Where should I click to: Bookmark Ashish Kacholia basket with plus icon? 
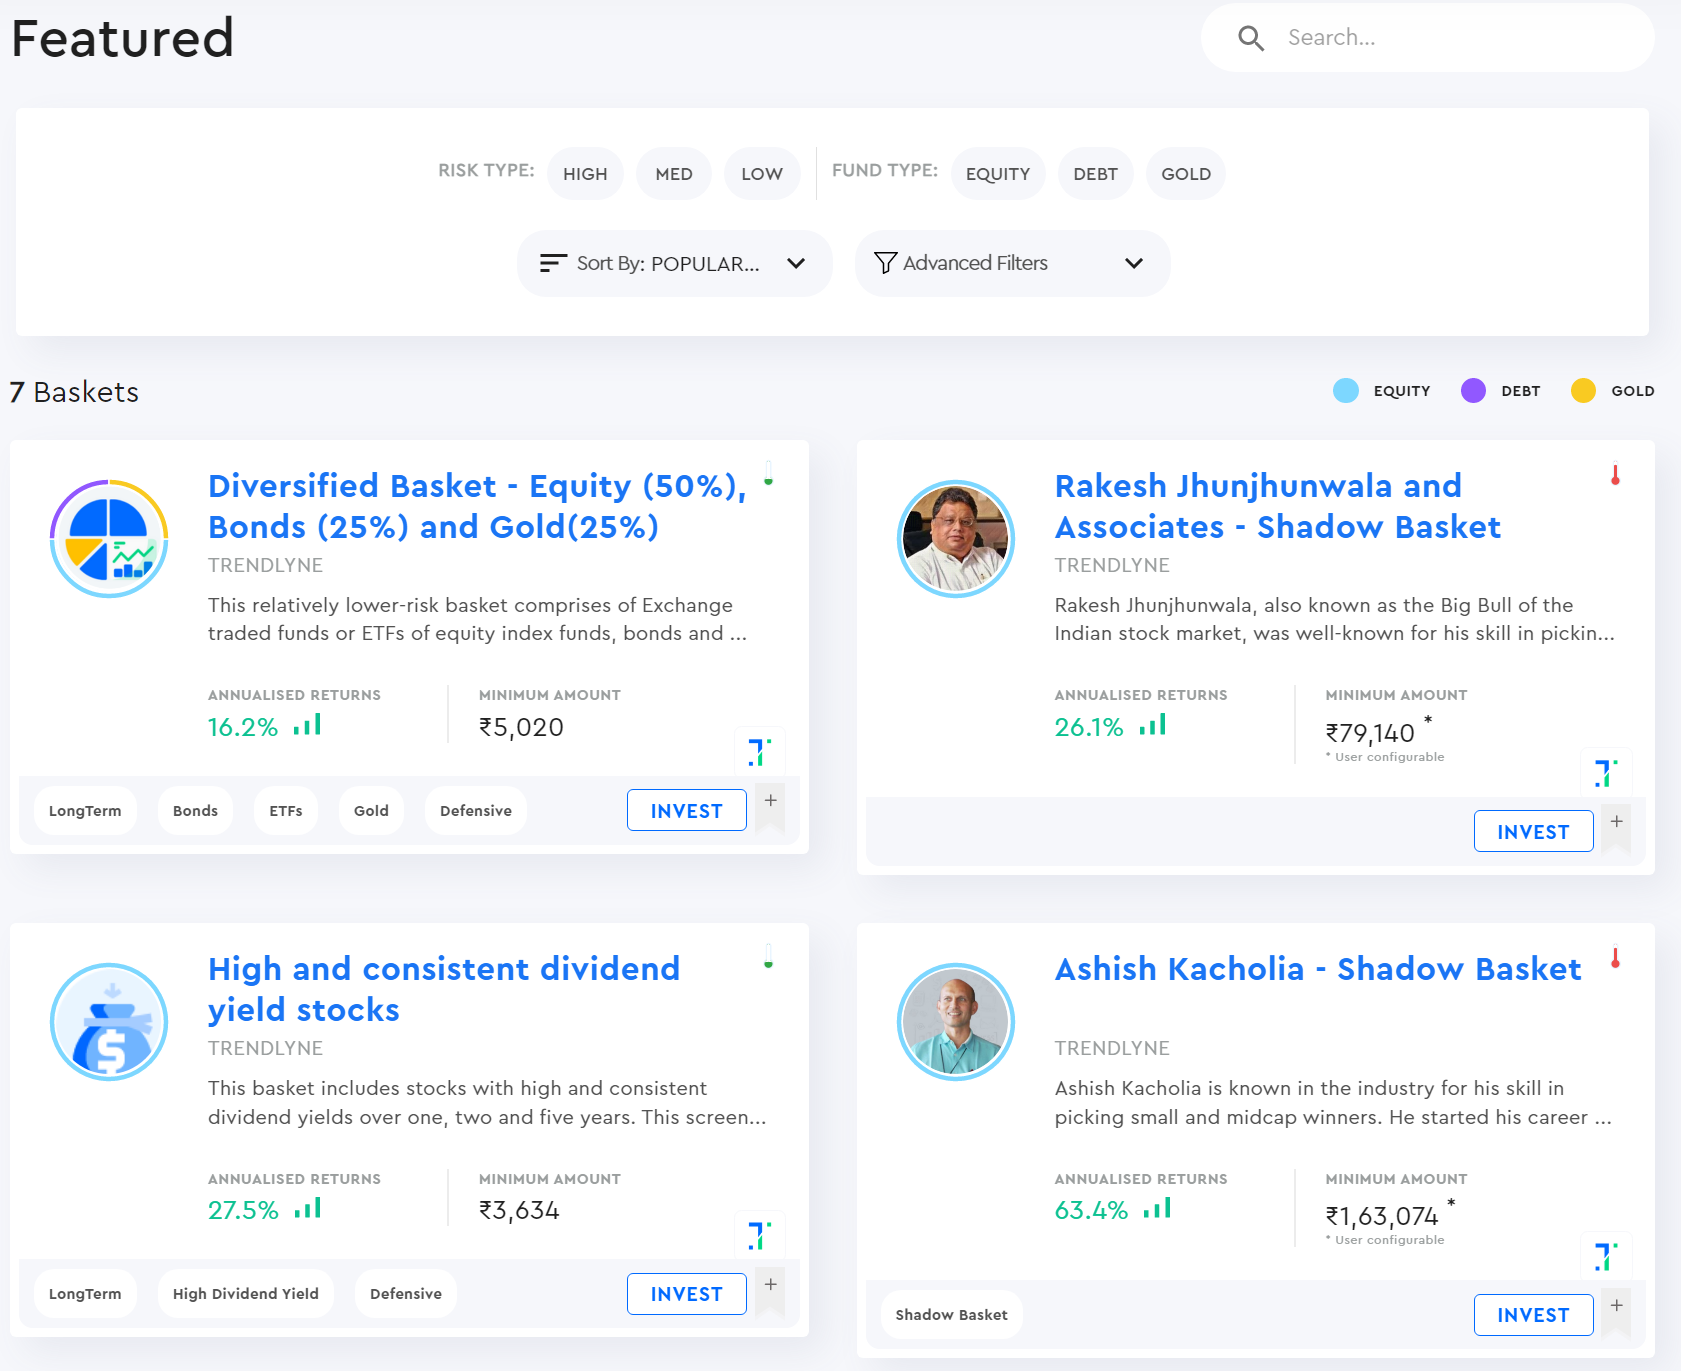1616,1311
